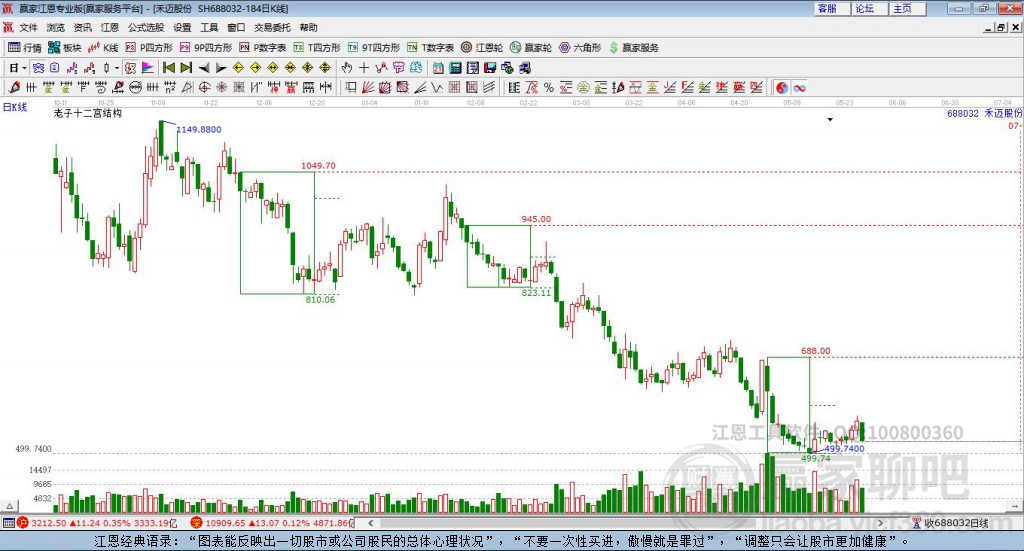Open the 公式选股 menu
Viewport: 1024px width, 551px height.
146,27
